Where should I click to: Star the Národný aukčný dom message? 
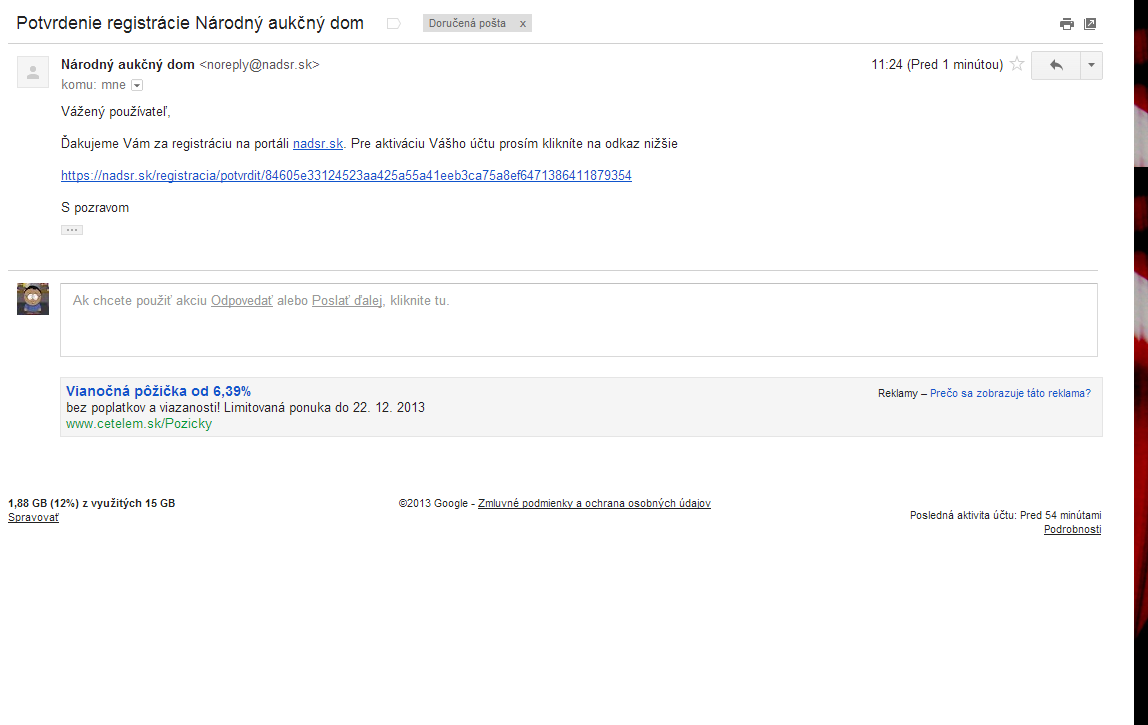pos(1017,64)
